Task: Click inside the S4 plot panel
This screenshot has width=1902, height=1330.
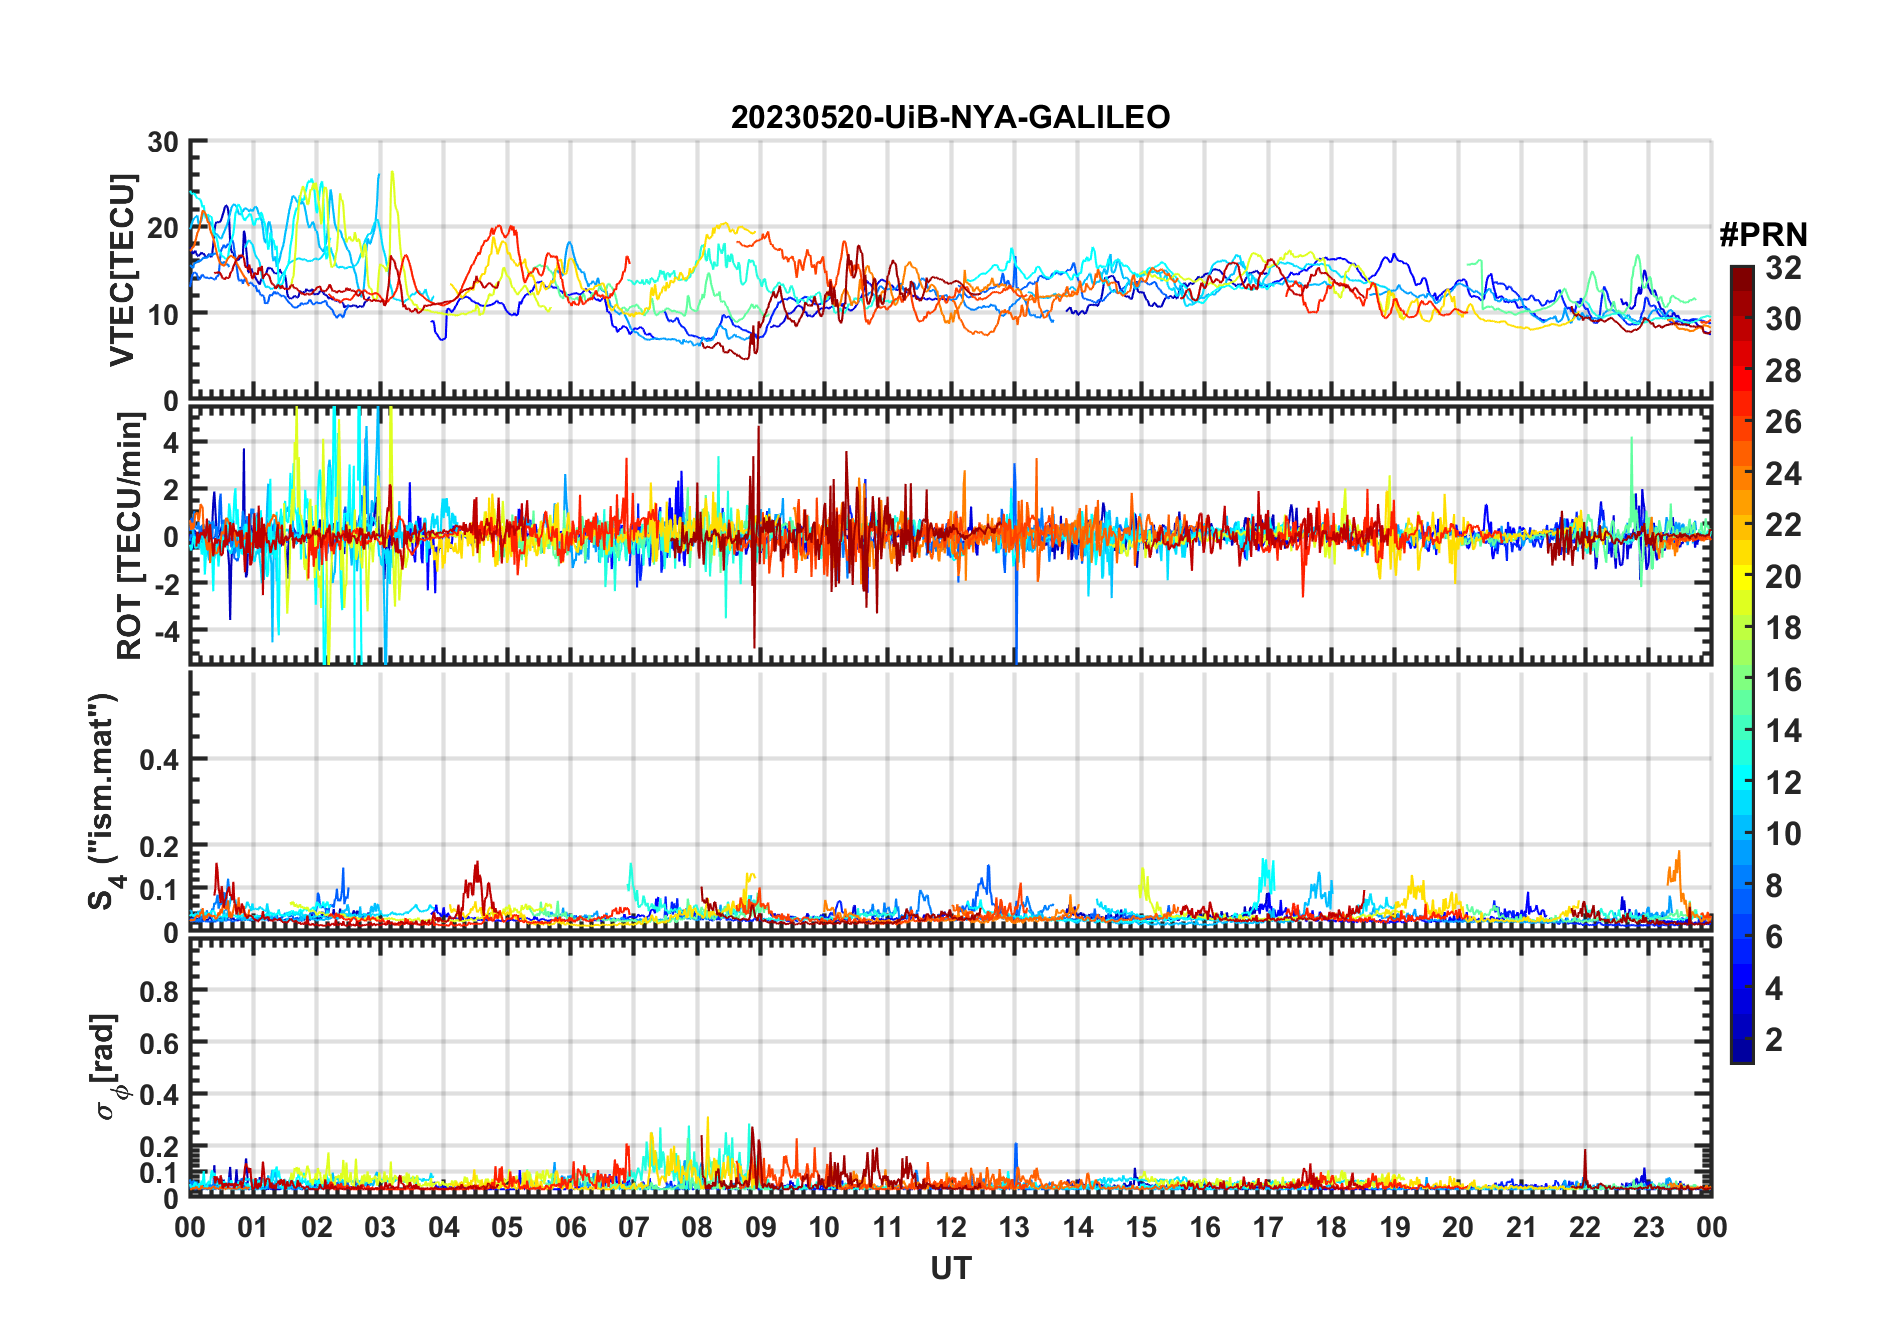Action: pyautogui.click(x=951, y=801)
